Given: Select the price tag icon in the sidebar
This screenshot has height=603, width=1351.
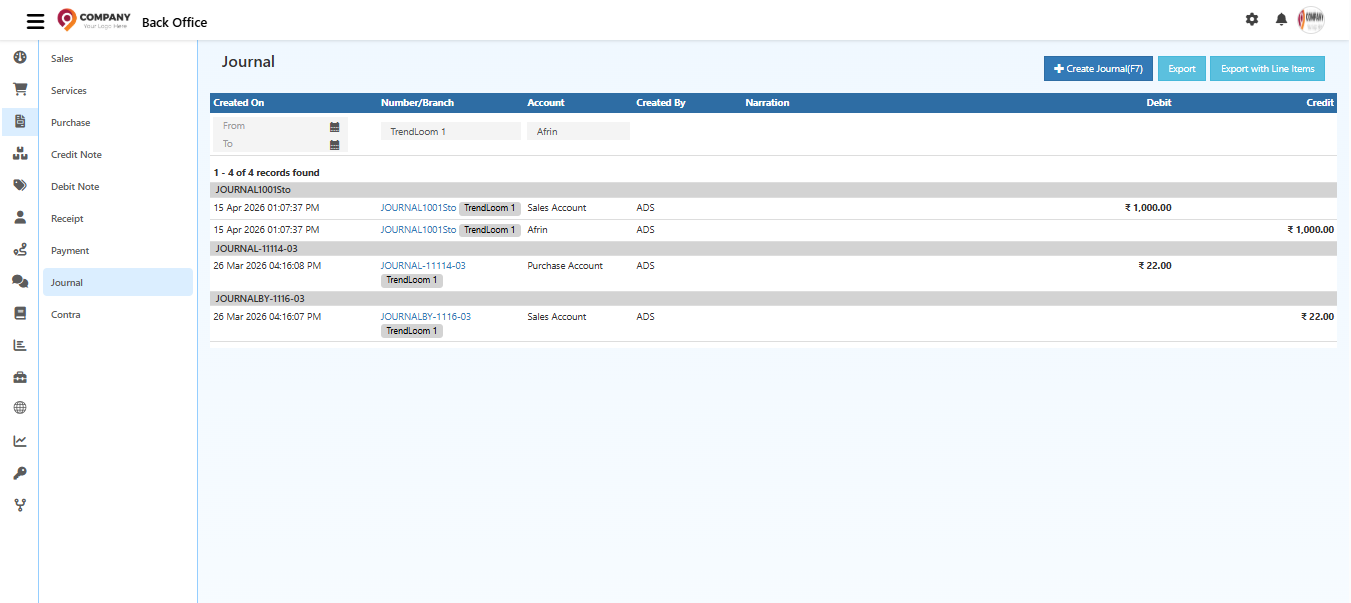Looking at the screenshot, I should [x=19, y=185].
